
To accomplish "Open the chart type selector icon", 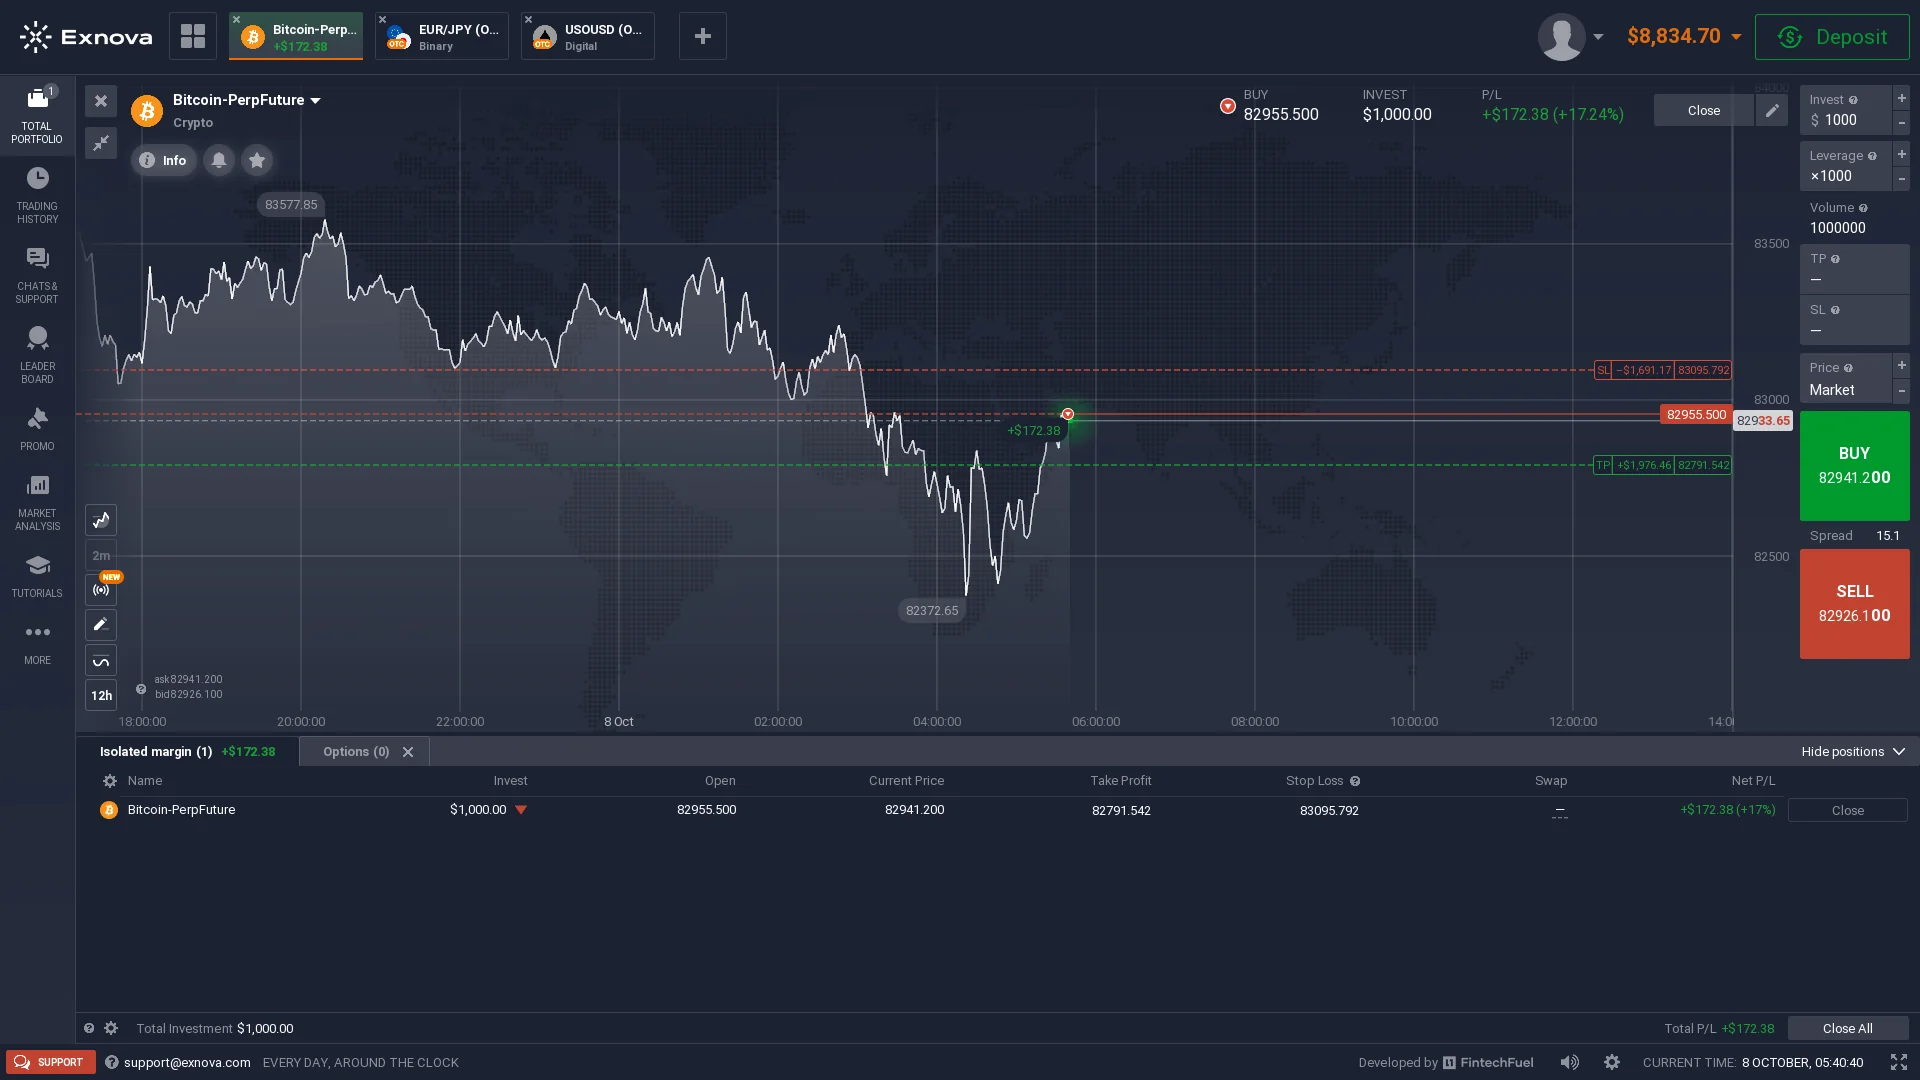I will 101,520.
